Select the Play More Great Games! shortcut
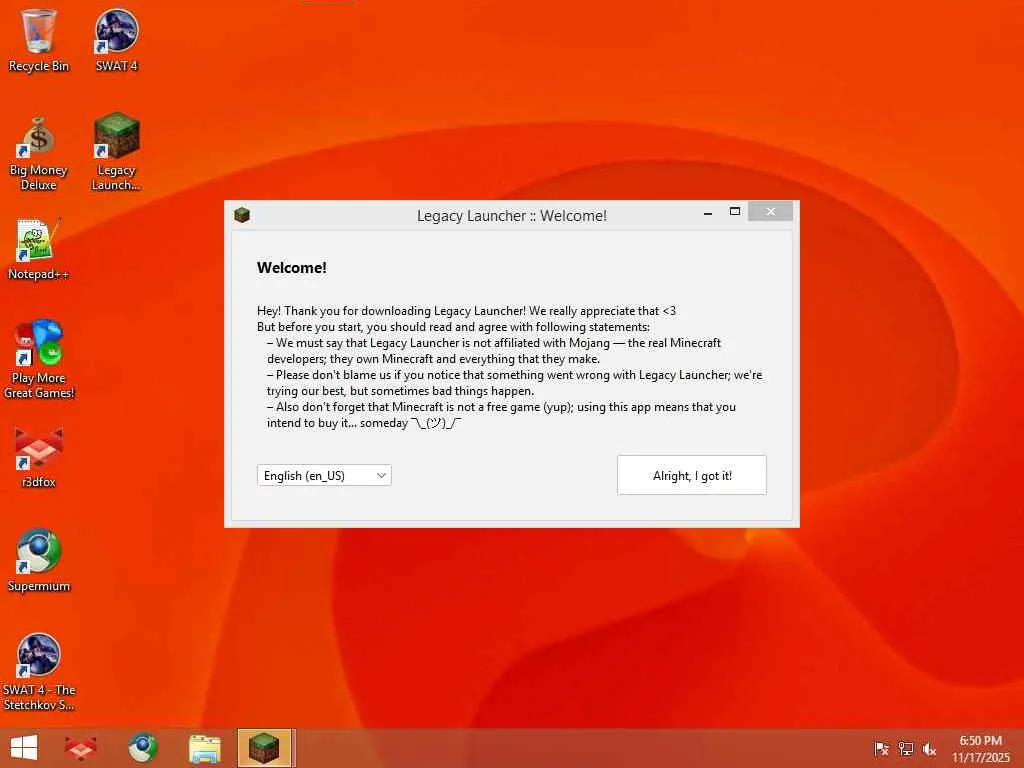The image size is (1024, 768). click(39, 359)
